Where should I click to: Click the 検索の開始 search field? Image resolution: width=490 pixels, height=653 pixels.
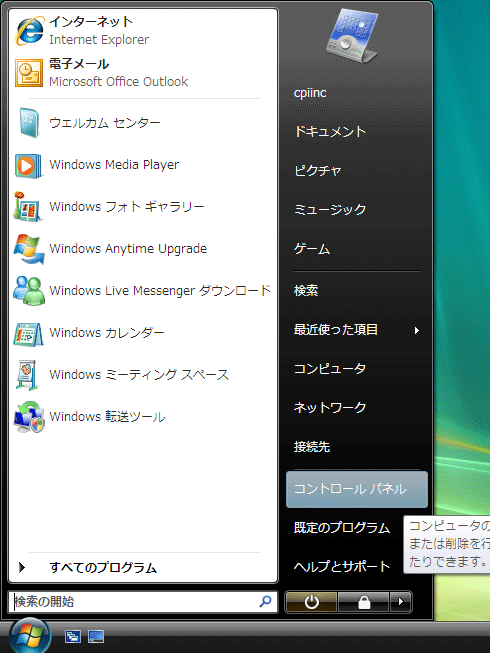click(x=142, y=602)
